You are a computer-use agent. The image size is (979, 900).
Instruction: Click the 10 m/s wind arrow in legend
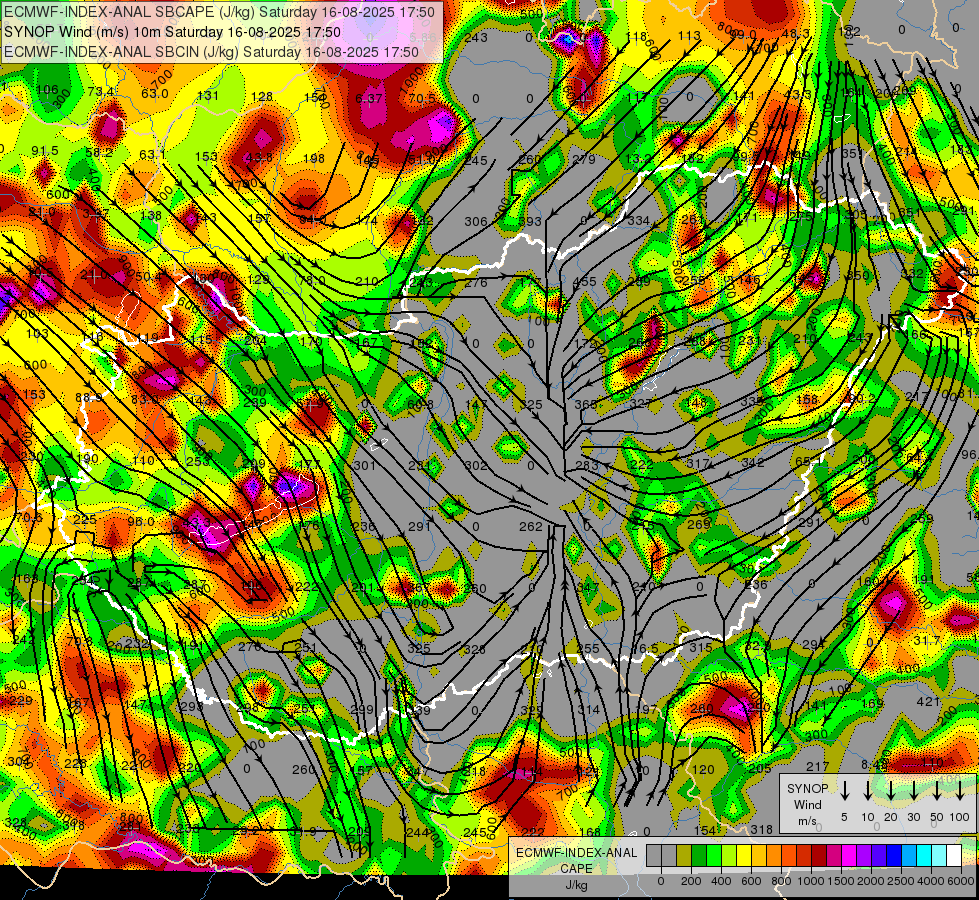pos(868,790)
